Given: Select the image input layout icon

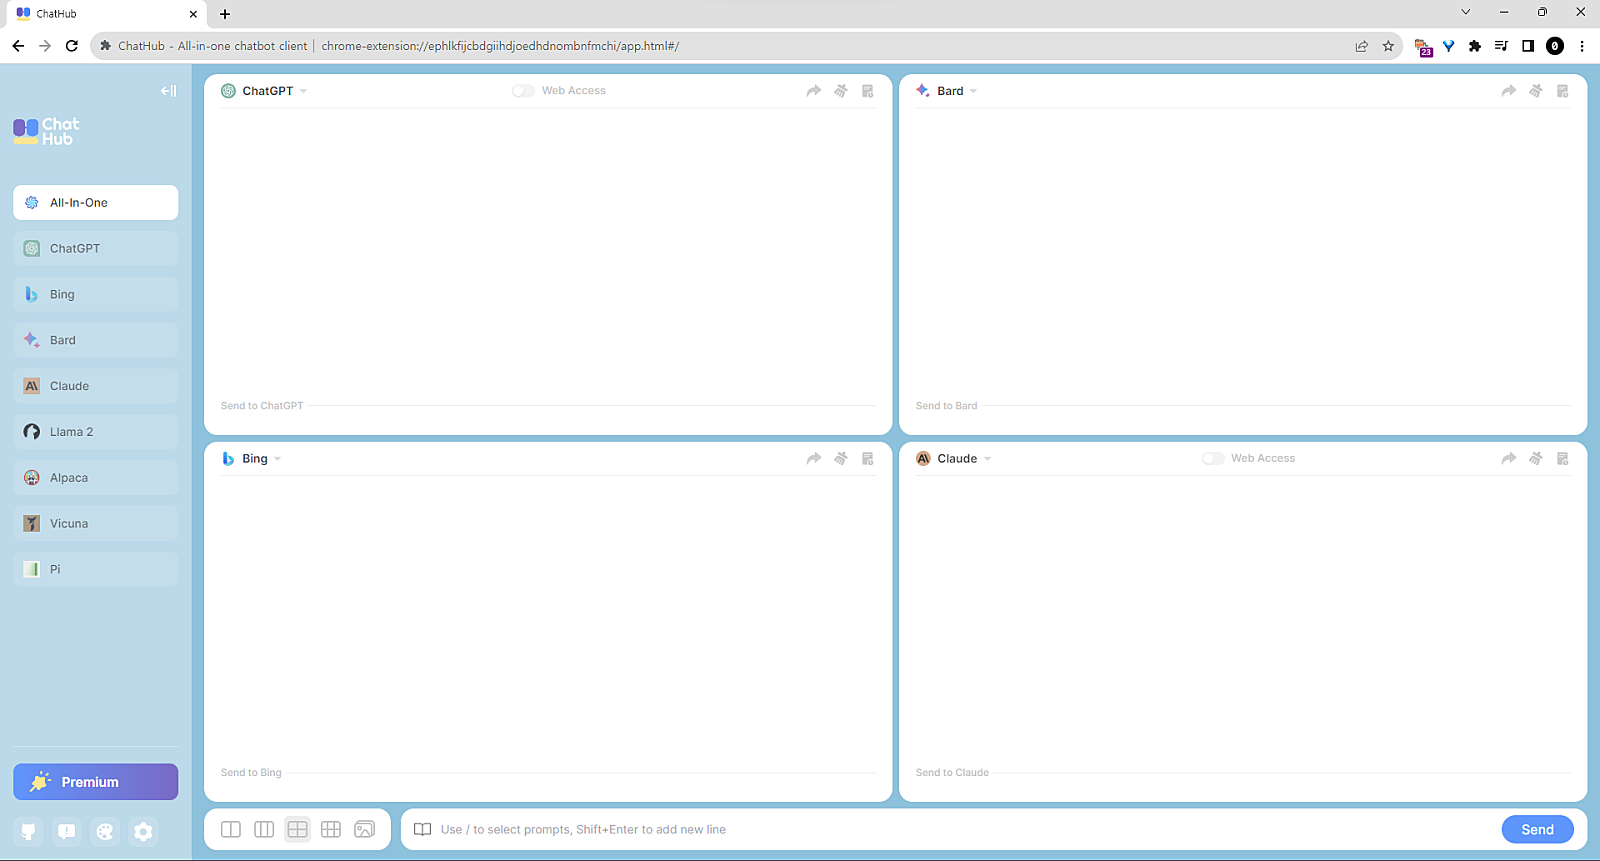Looking at the screenshot, I should [365, 829].
